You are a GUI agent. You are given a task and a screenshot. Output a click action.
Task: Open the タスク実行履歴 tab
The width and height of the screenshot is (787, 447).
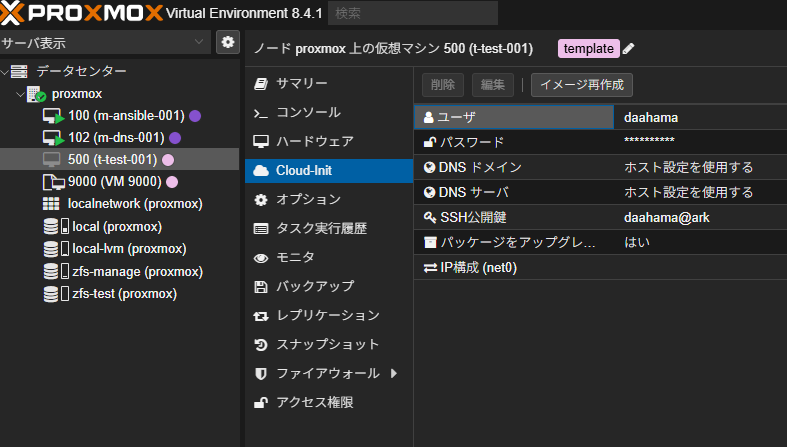click(x=329, y=229)
